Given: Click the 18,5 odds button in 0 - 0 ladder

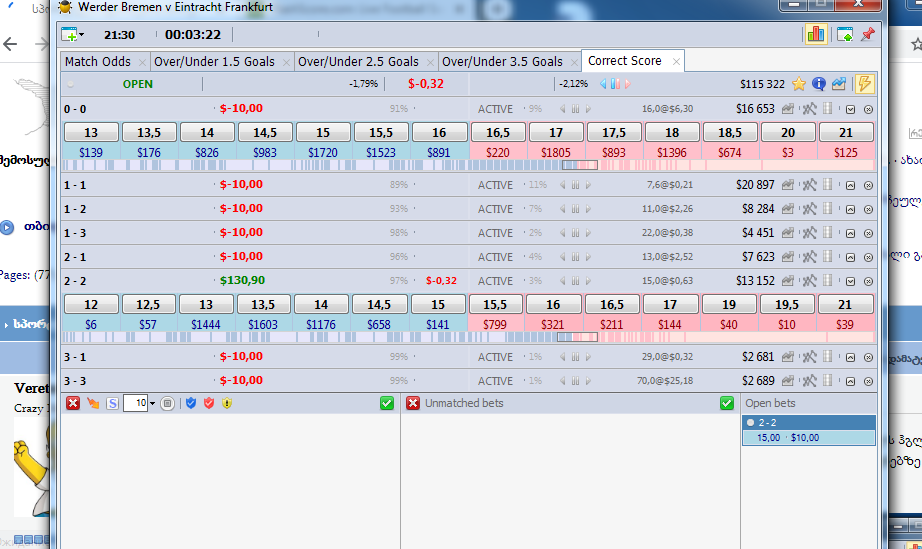Looking at the screenshot, I should pyautogui.click(x=730, y=132).
